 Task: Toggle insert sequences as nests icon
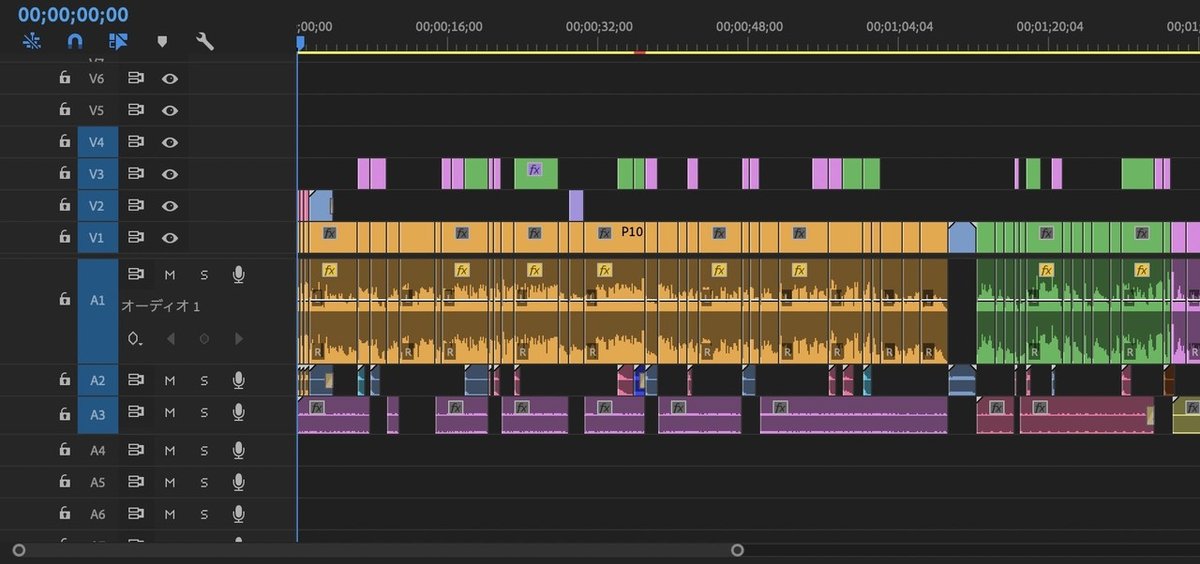(32, 41)
